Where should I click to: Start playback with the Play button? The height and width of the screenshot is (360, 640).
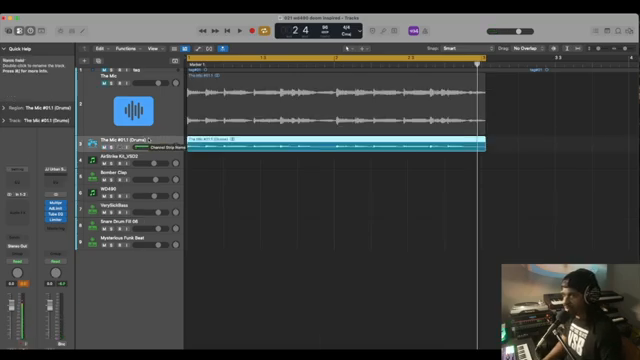pos(240,31)
